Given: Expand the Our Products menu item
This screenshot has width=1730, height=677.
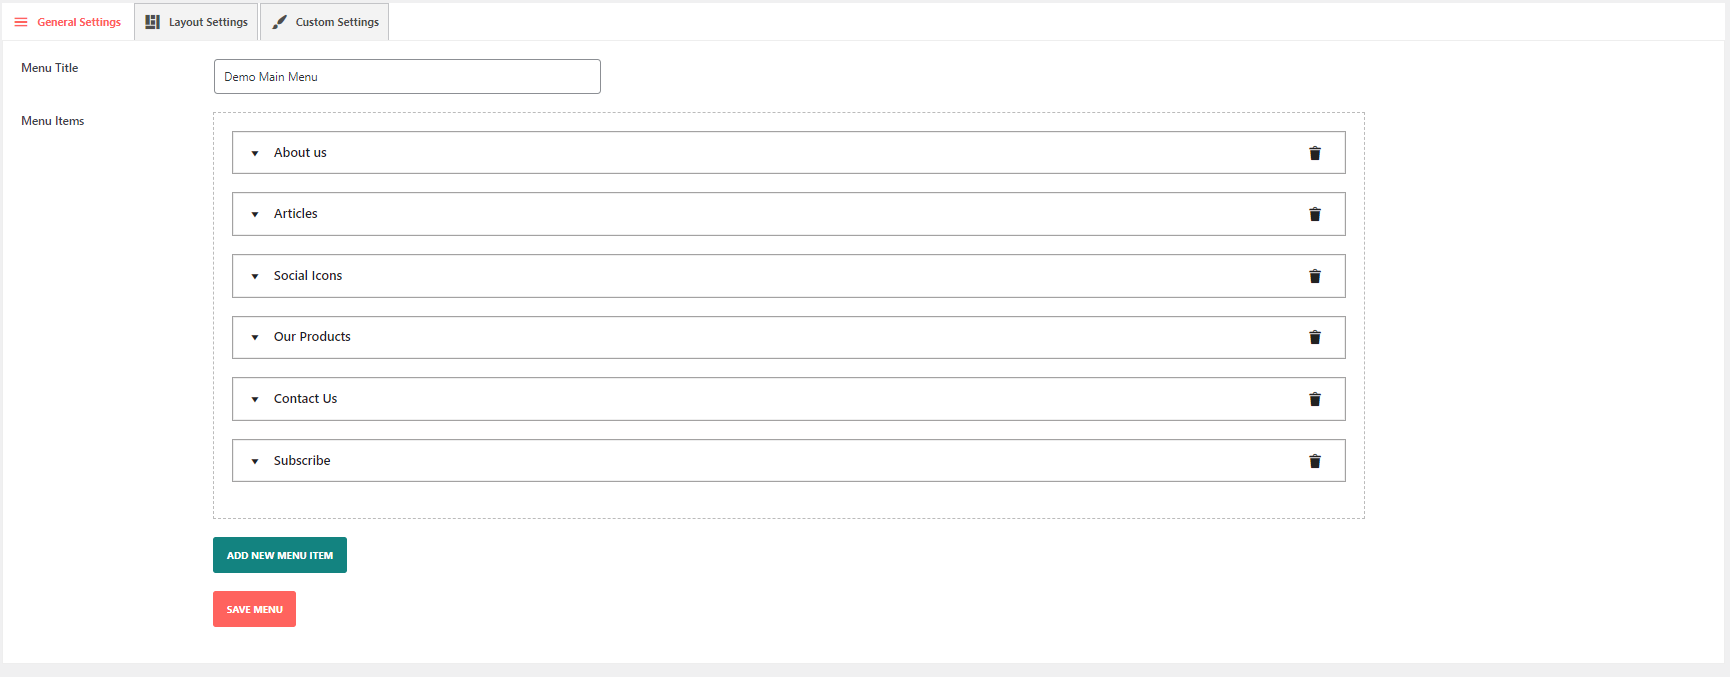Looking at the screenshot, I should pos(254,337).
